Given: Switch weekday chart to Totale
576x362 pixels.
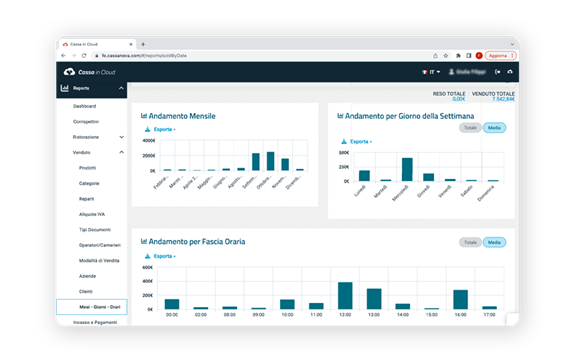Looking at the screenshot, I should [470, 128].
